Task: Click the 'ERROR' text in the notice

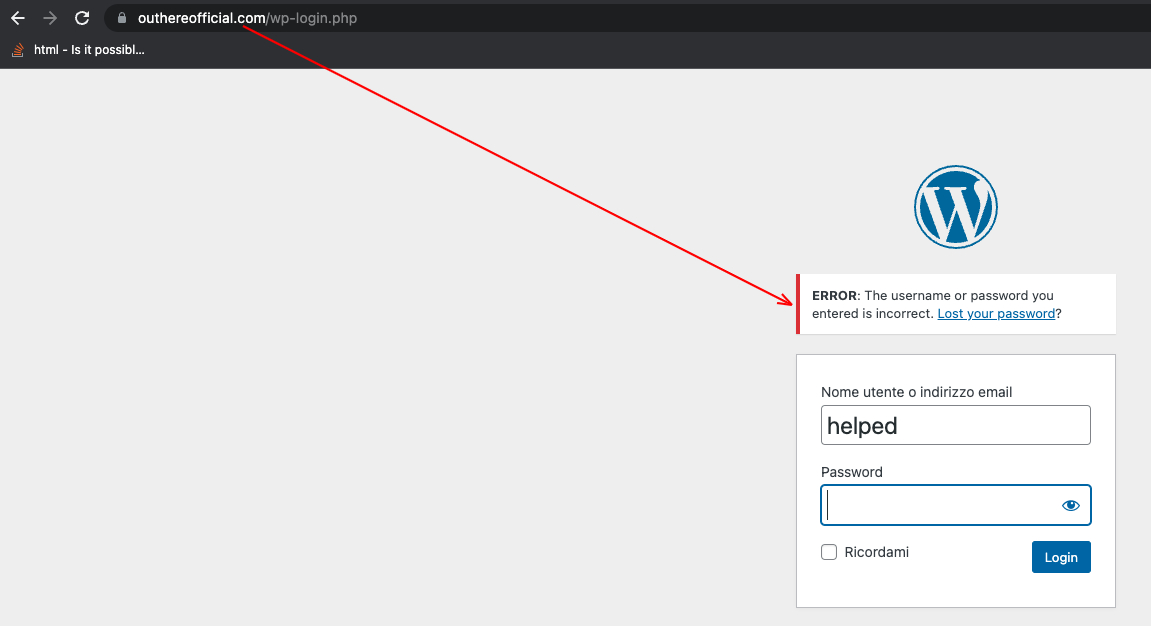Action: point(835,296)
